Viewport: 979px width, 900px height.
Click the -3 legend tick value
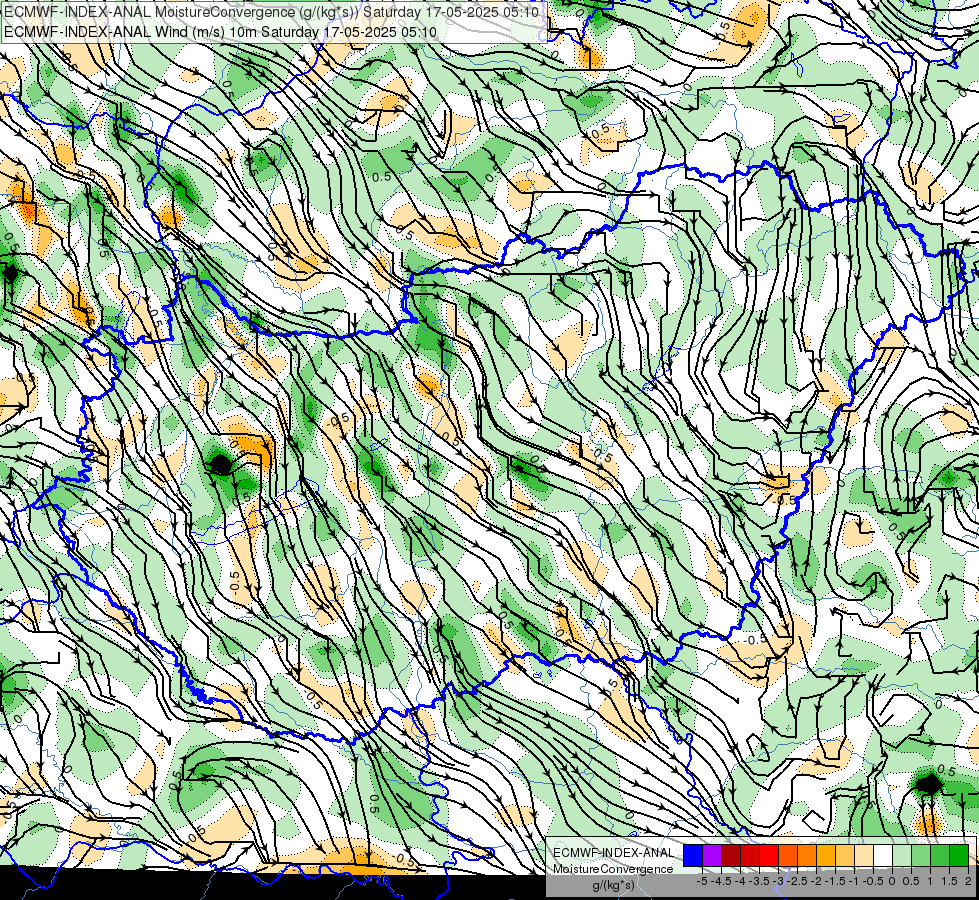[779, 881]
